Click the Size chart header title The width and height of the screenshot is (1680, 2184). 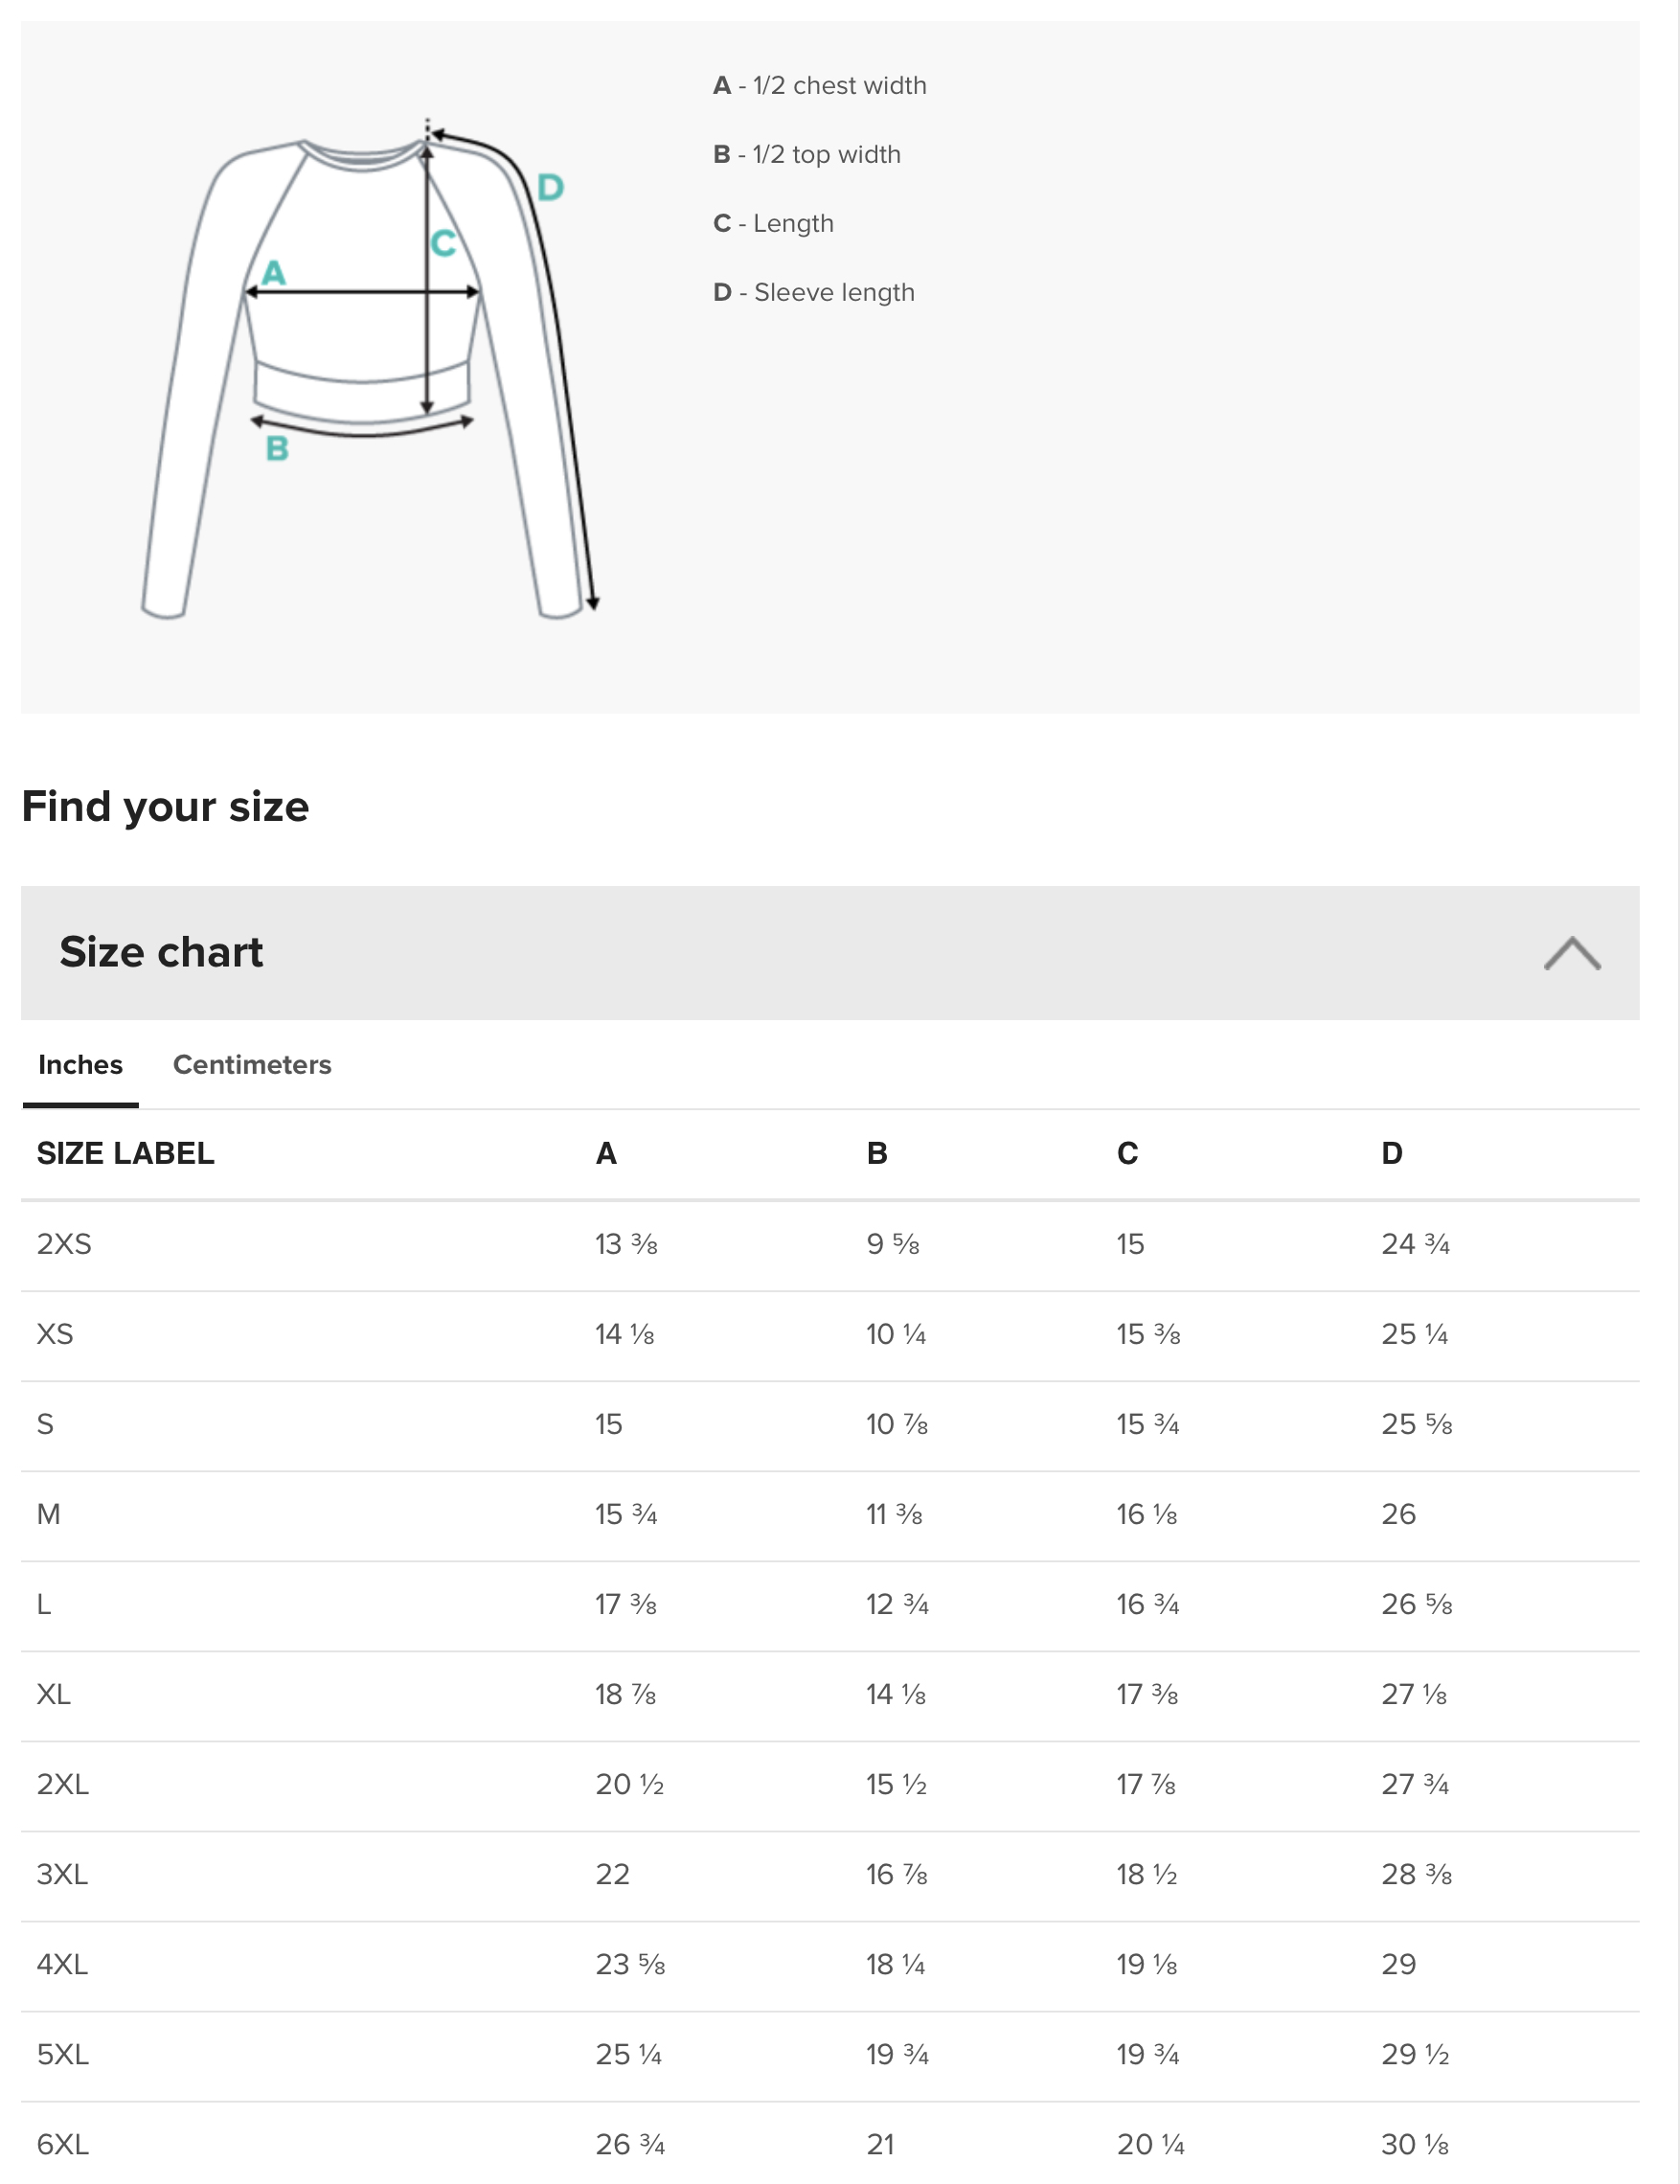pos(161,952)
